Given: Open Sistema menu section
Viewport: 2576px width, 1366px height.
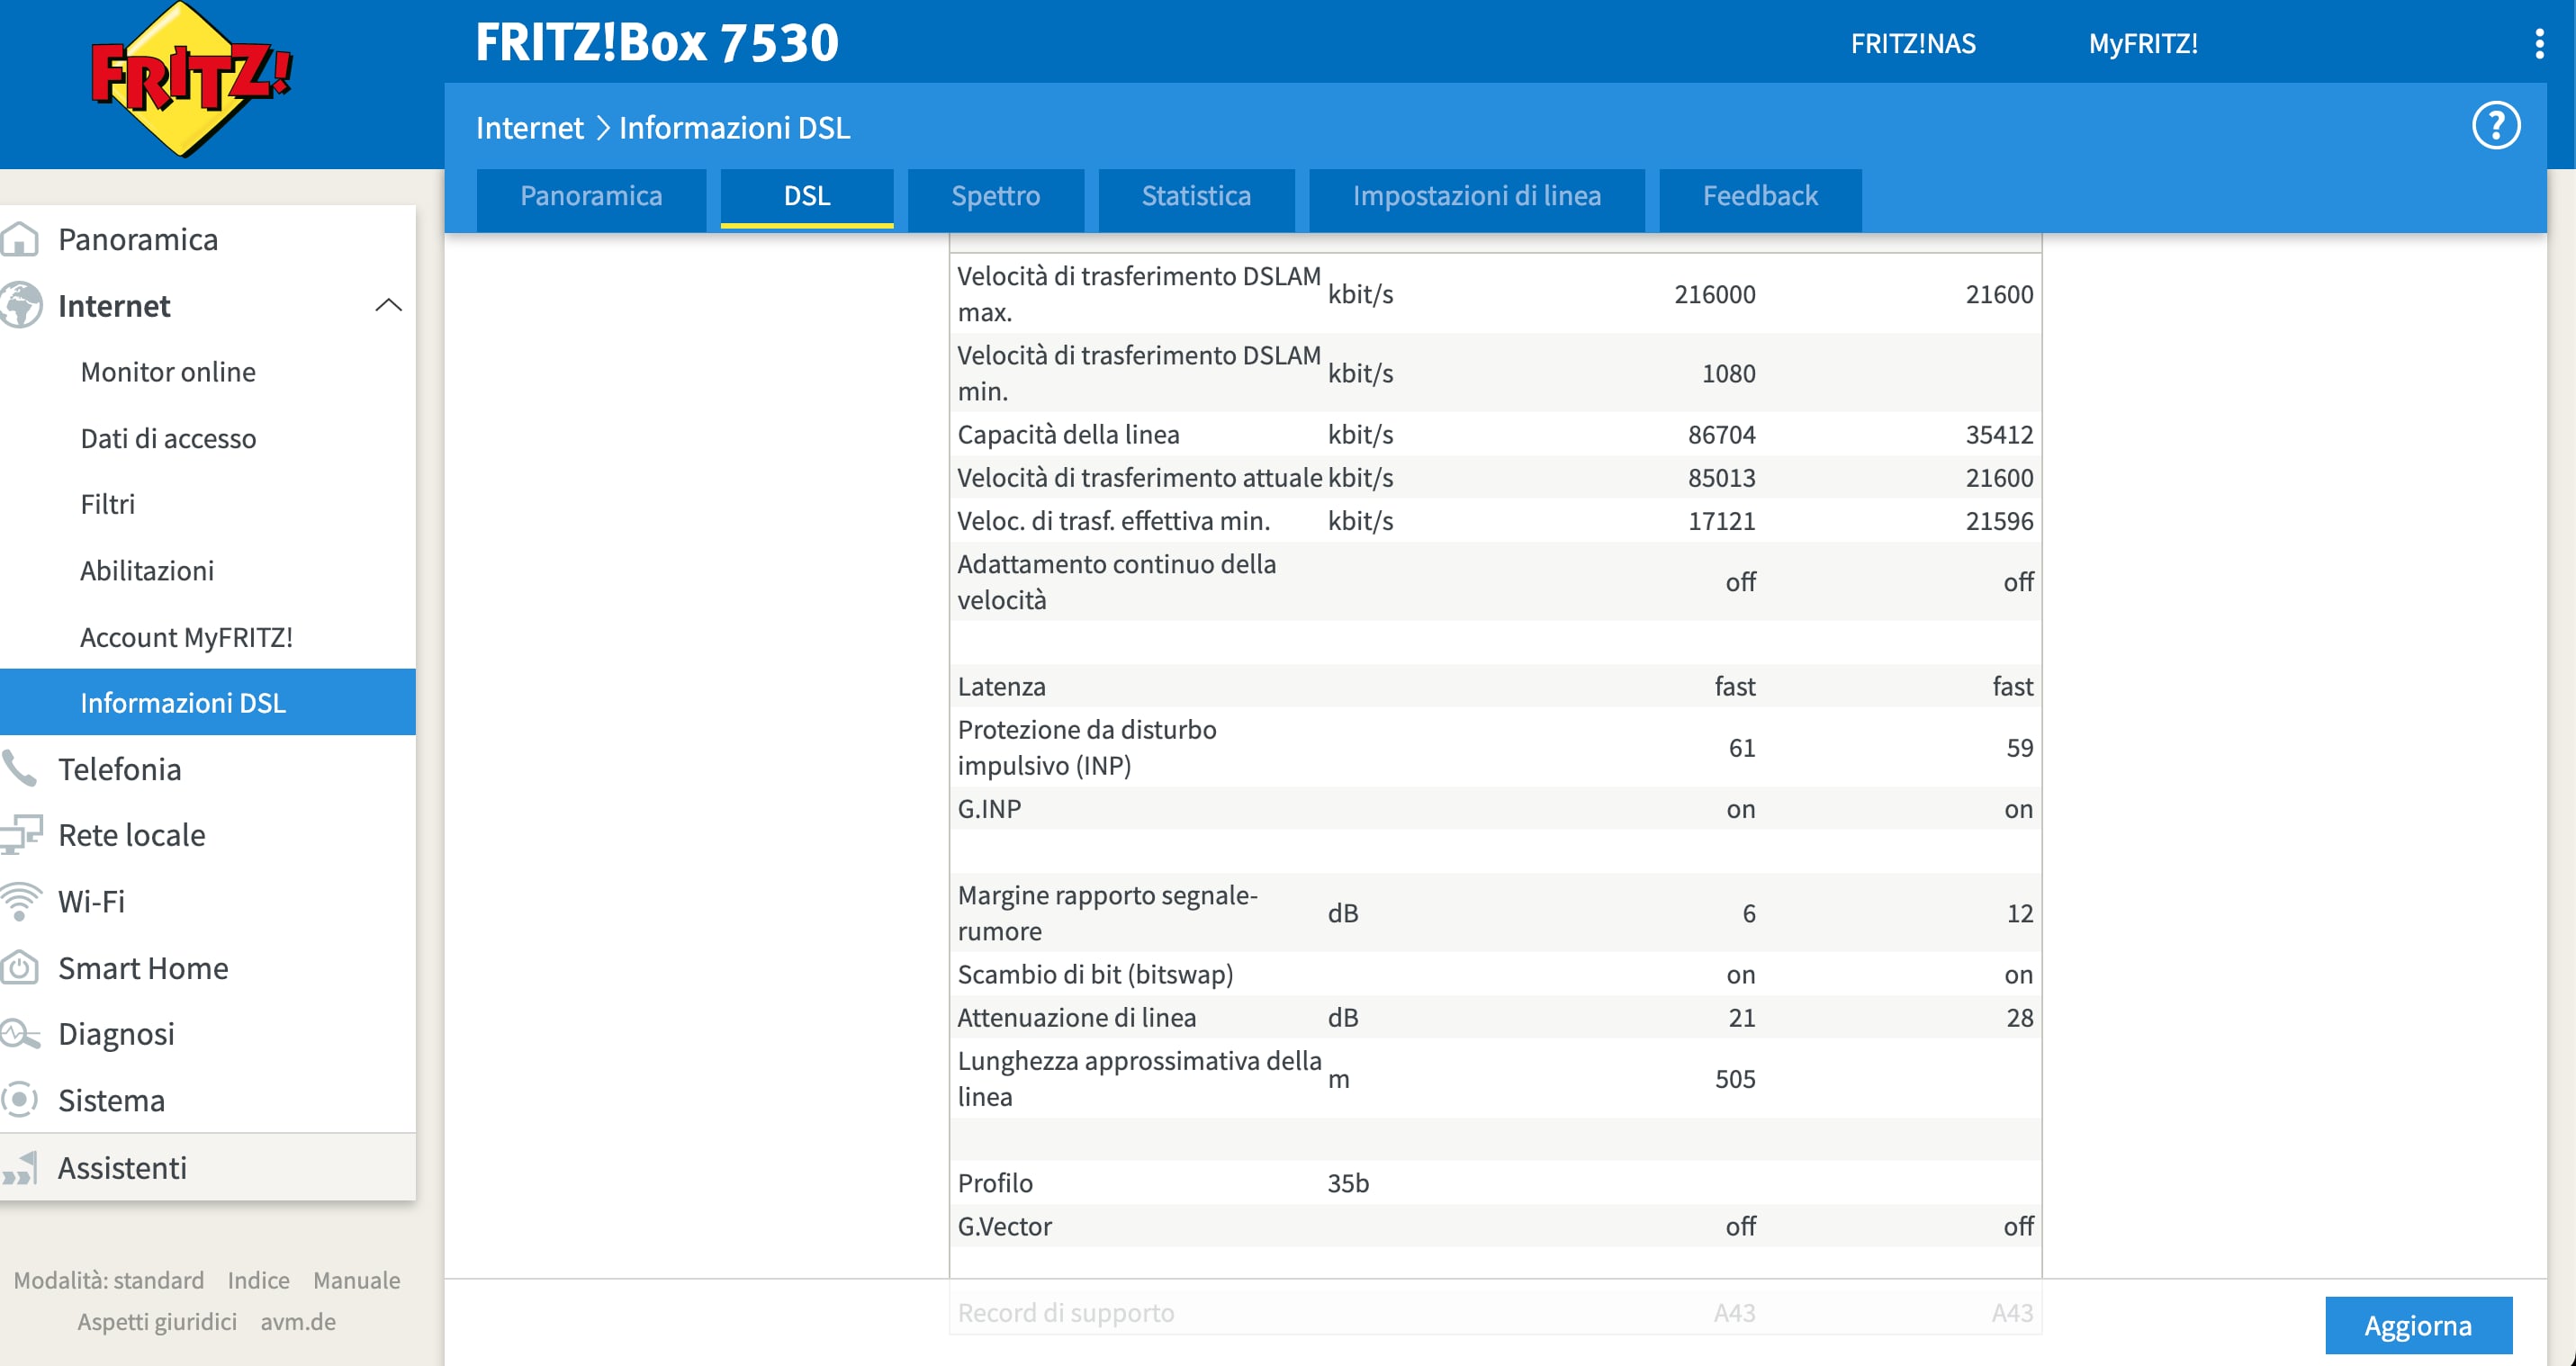Looking at the screenshot, I should click(111, 1100).
